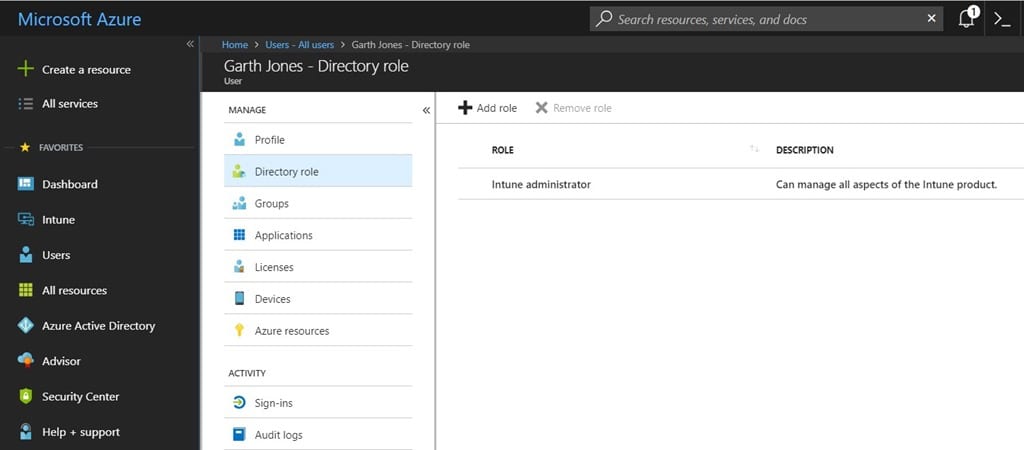The image size is (1024, 450).
Task: Click the Dashboard icon in favorites
Action: 25,184
